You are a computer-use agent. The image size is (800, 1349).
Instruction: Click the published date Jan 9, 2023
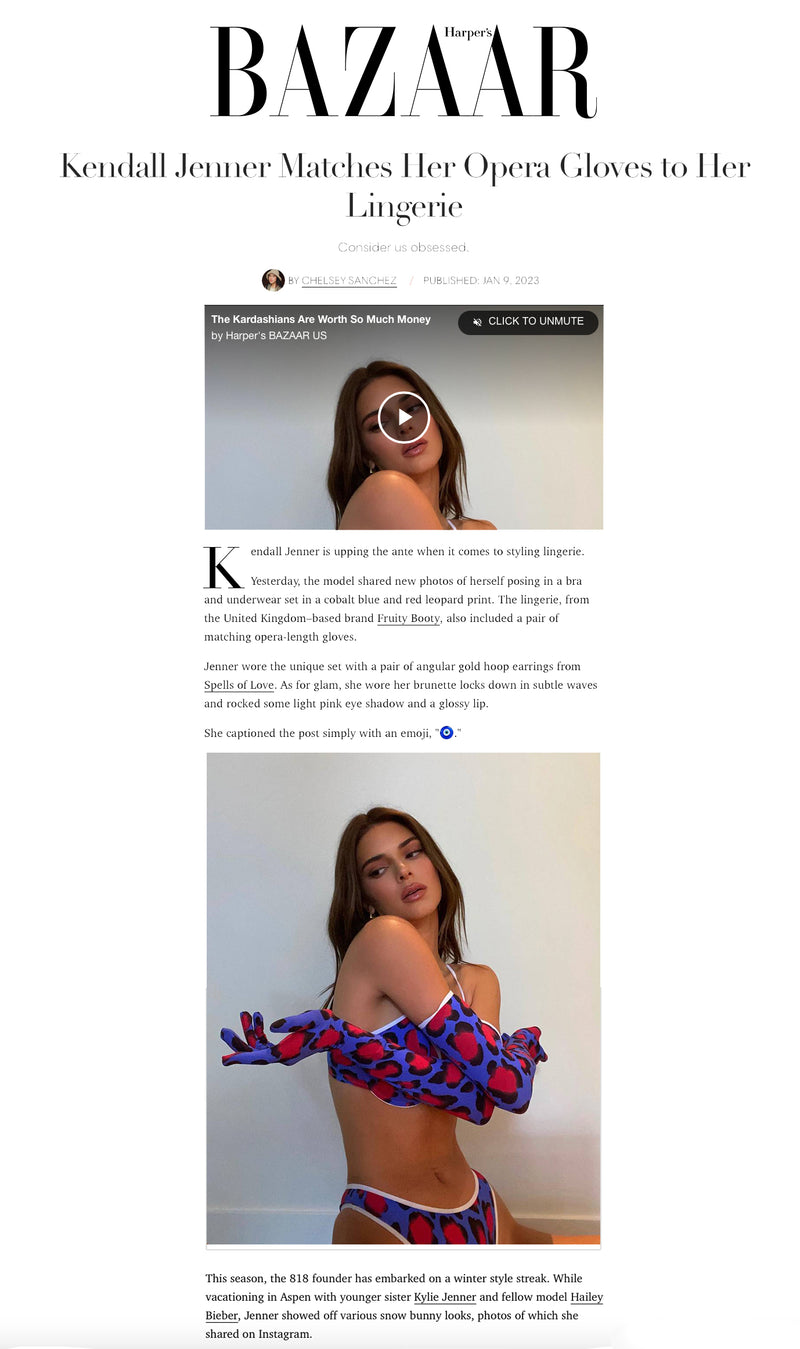481,280
